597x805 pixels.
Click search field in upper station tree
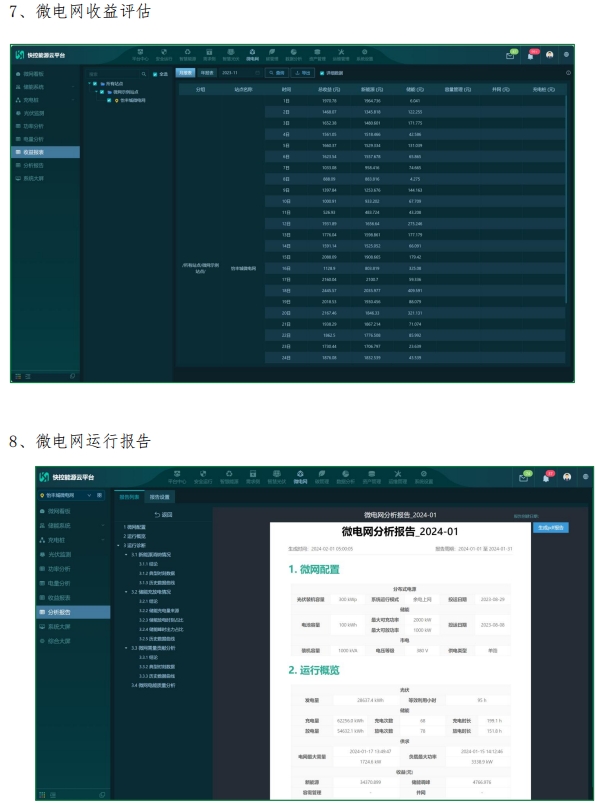coord(113,74)
